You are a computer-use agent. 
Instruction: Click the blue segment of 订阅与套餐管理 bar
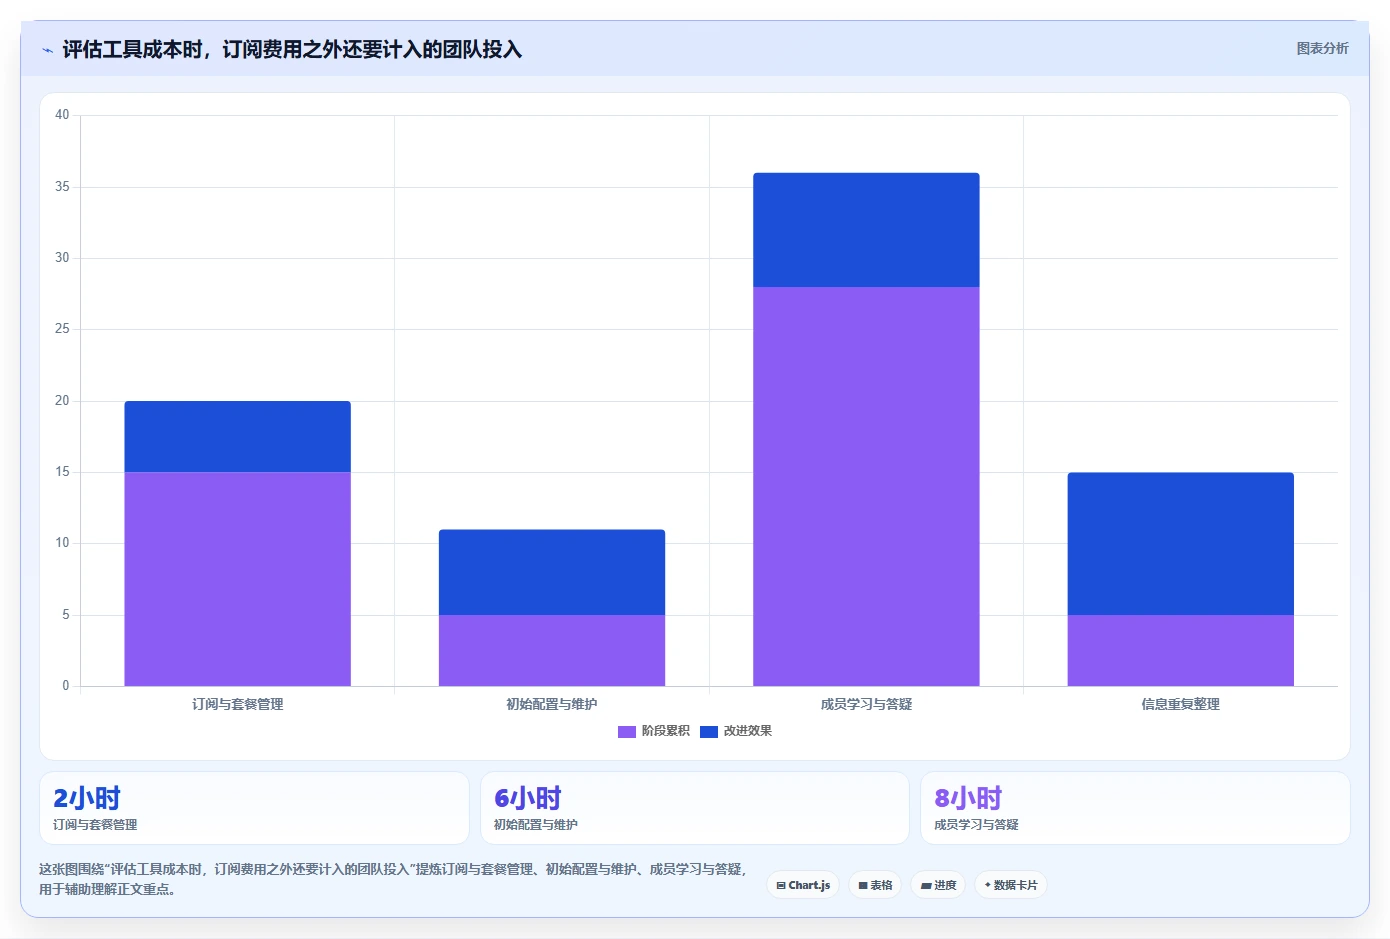[237, 437]
